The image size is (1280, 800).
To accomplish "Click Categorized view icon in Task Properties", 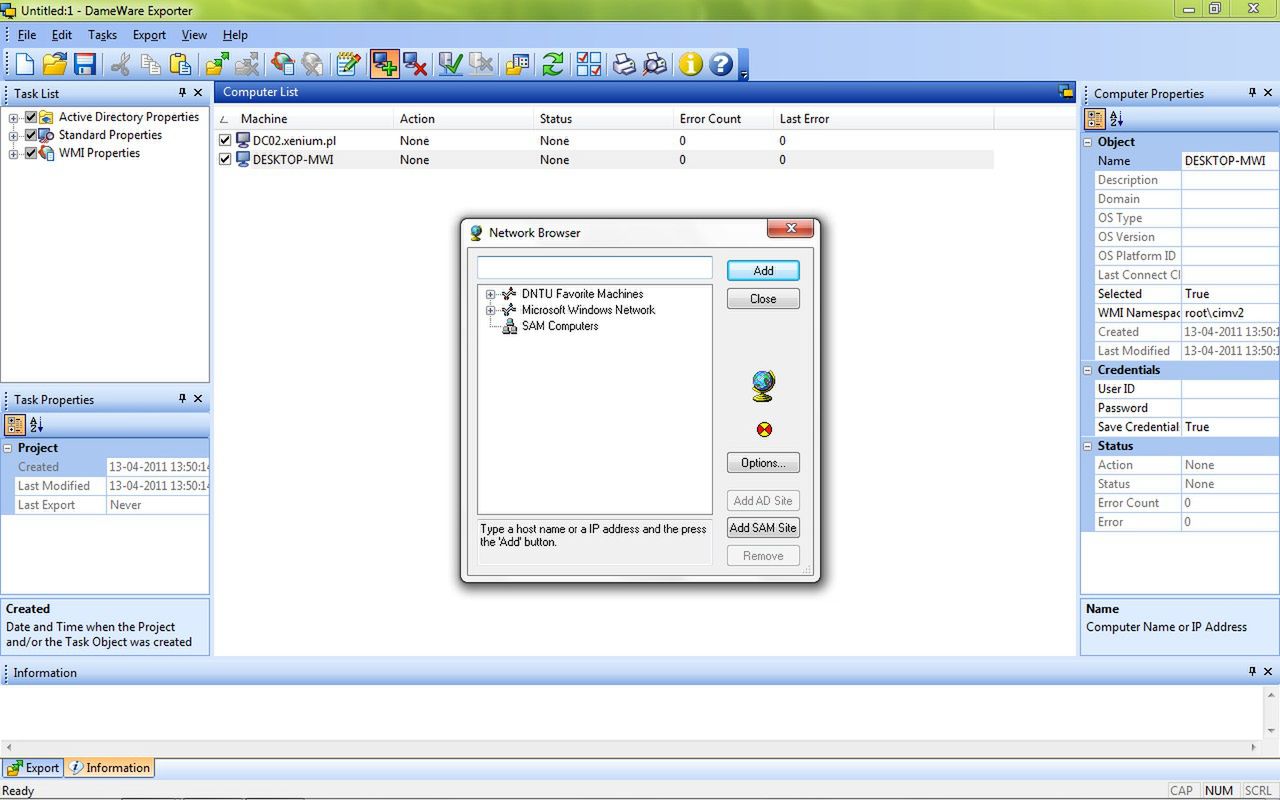I will click(x=15, y=425).
